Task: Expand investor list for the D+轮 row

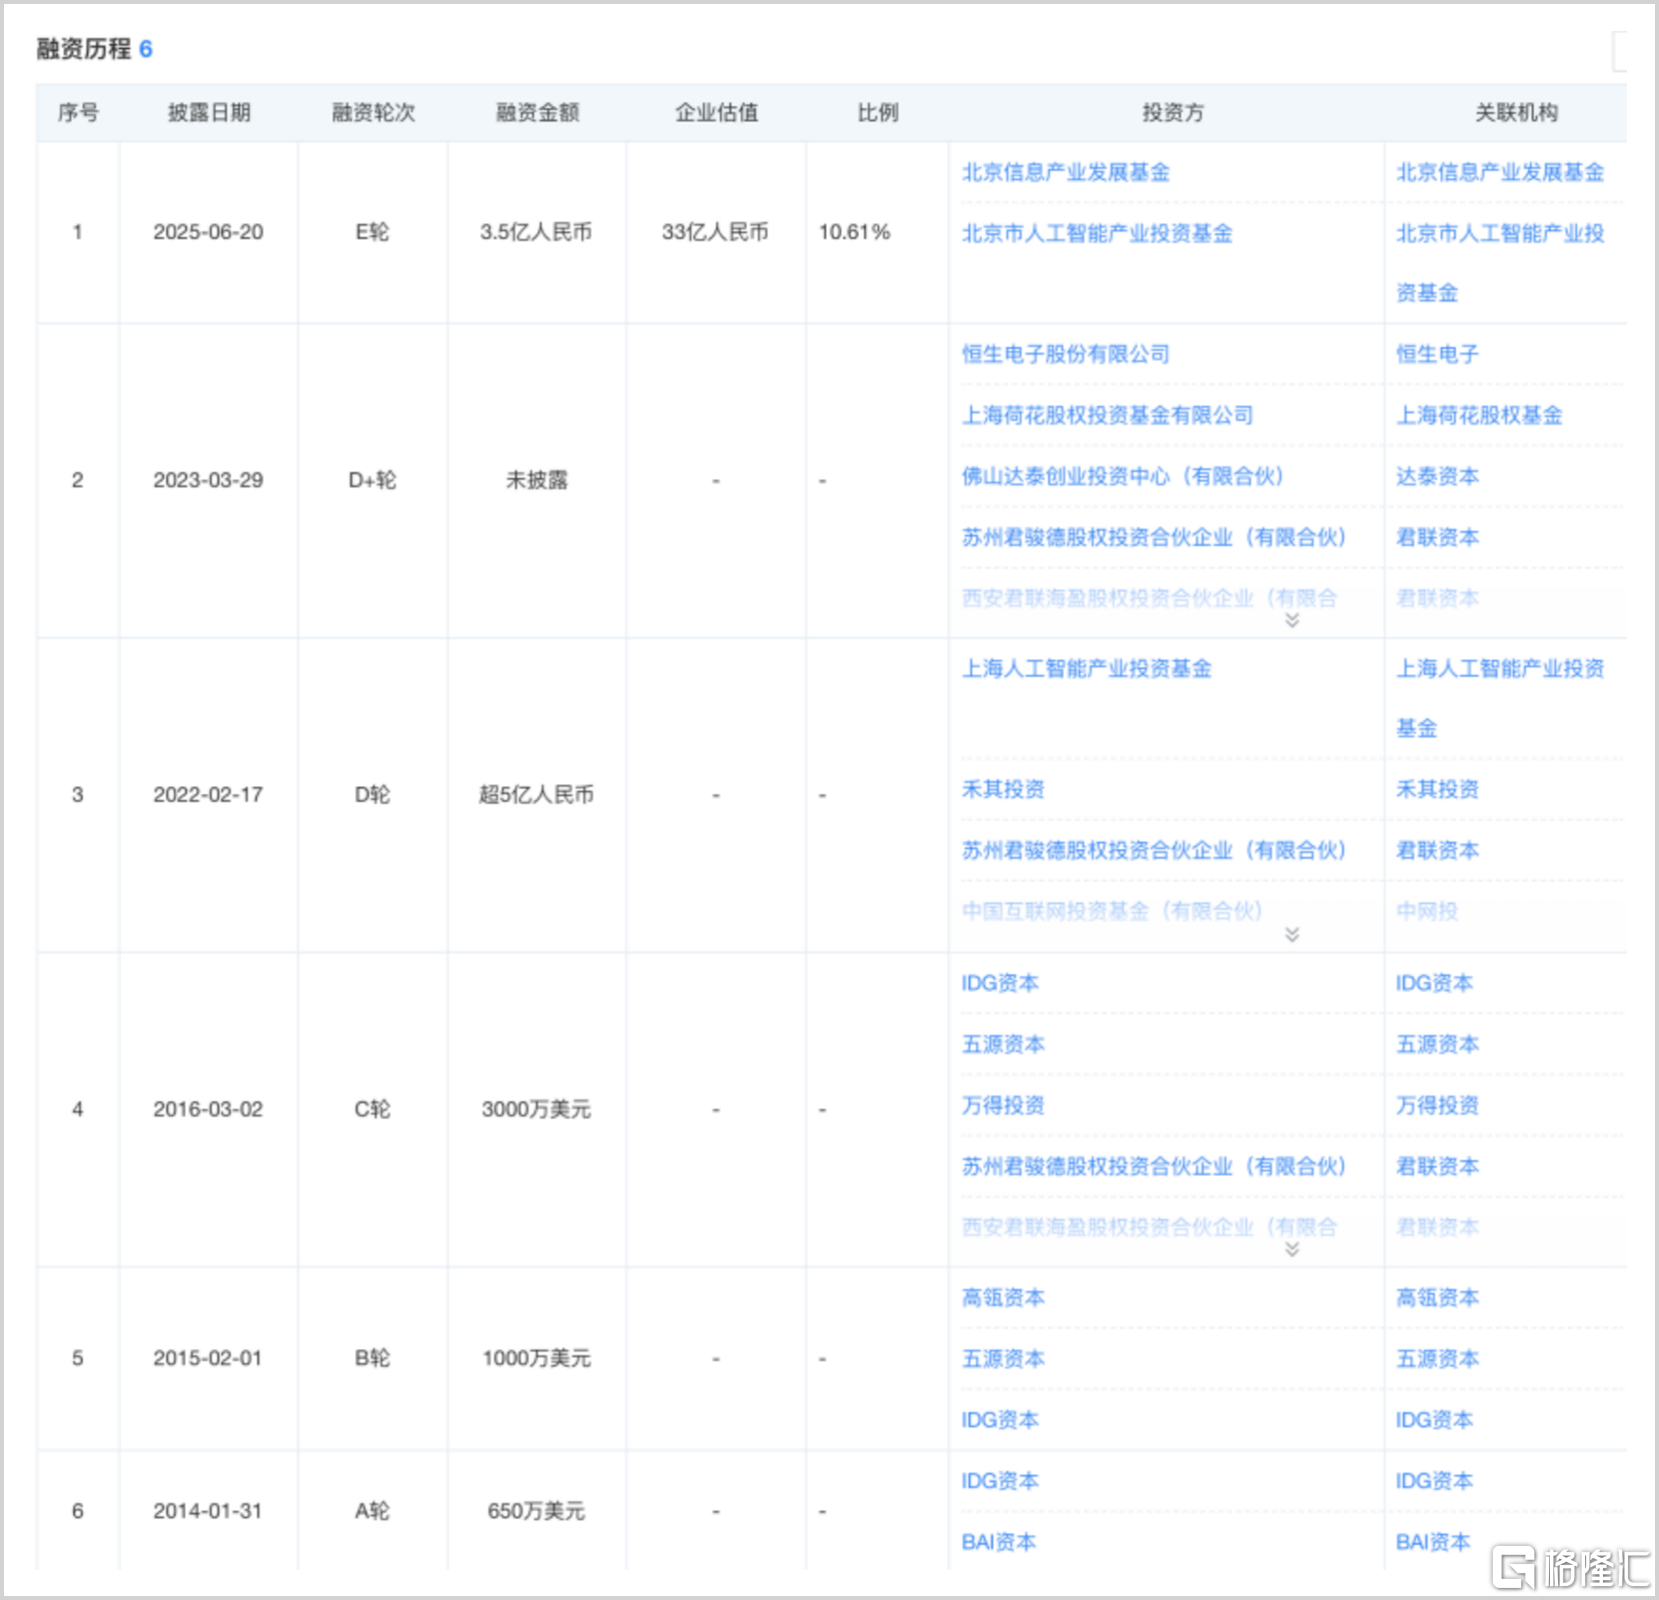Action: point(1292,621)
